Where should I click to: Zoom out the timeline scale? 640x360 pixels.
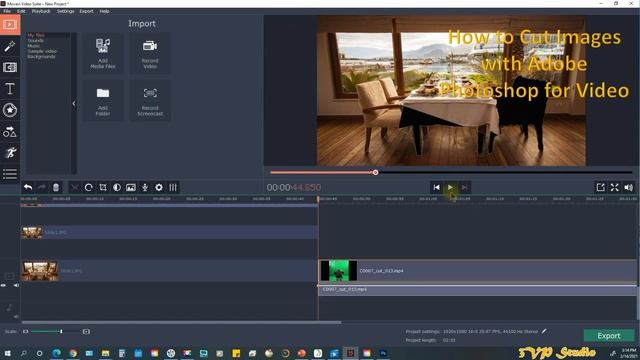coord(26,331)
